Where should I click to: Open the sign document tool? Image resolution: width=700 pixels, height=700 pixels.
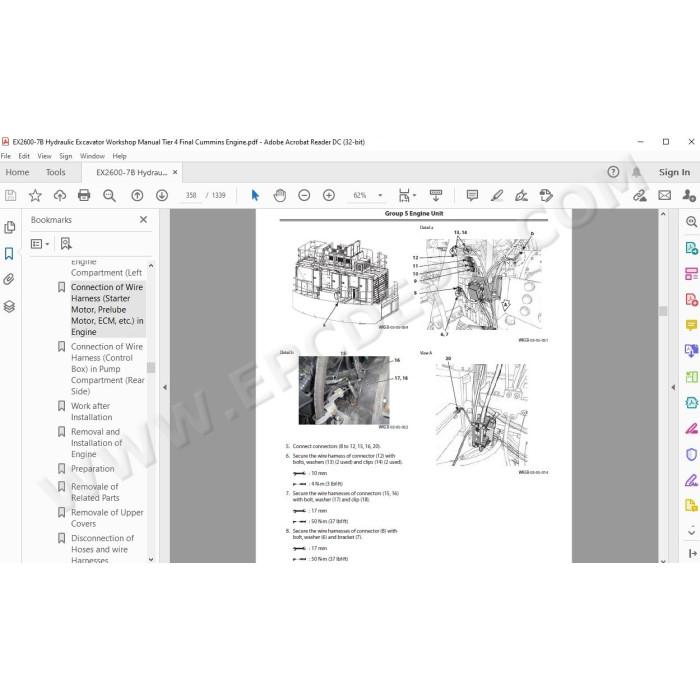click(x=521, y=195)
